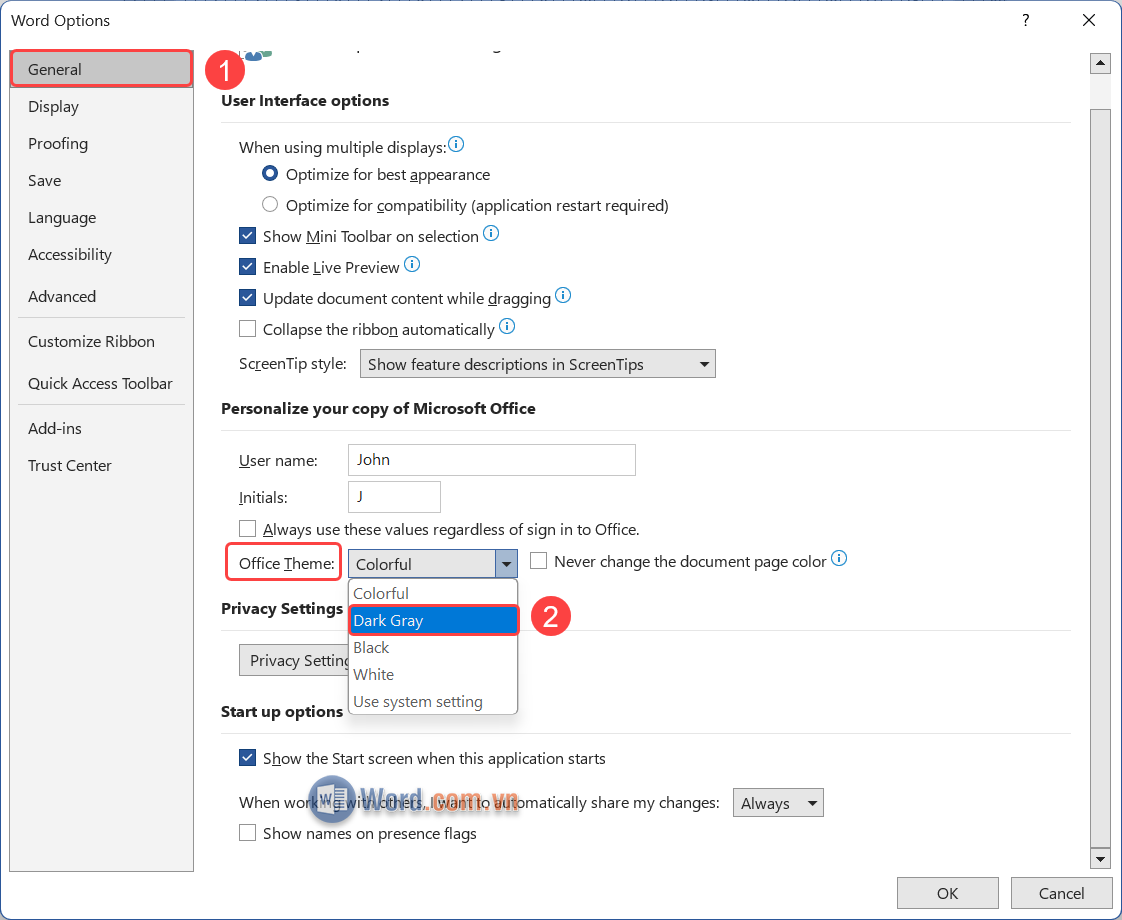This screenshot has width=1122, height=920.
Task: Check Collapse the ribbon automatically
Action: 248,329
